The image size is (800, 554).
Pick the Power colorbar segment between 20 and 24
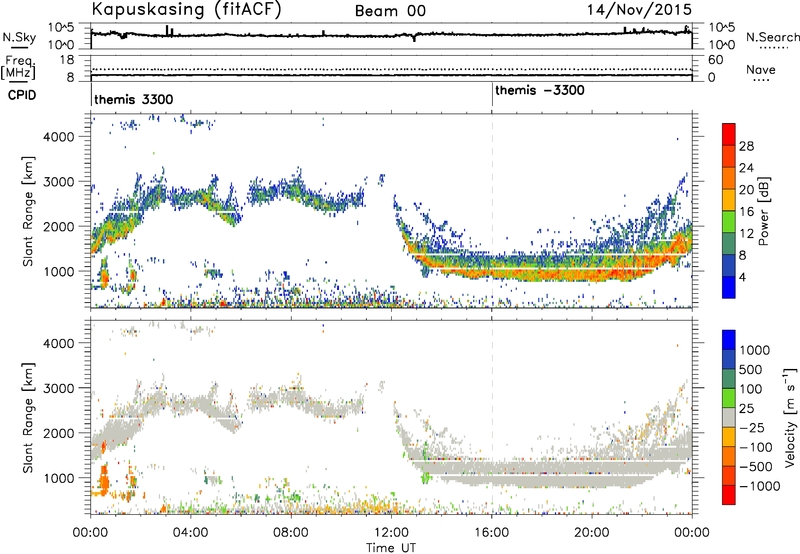[x=729, y=178]
